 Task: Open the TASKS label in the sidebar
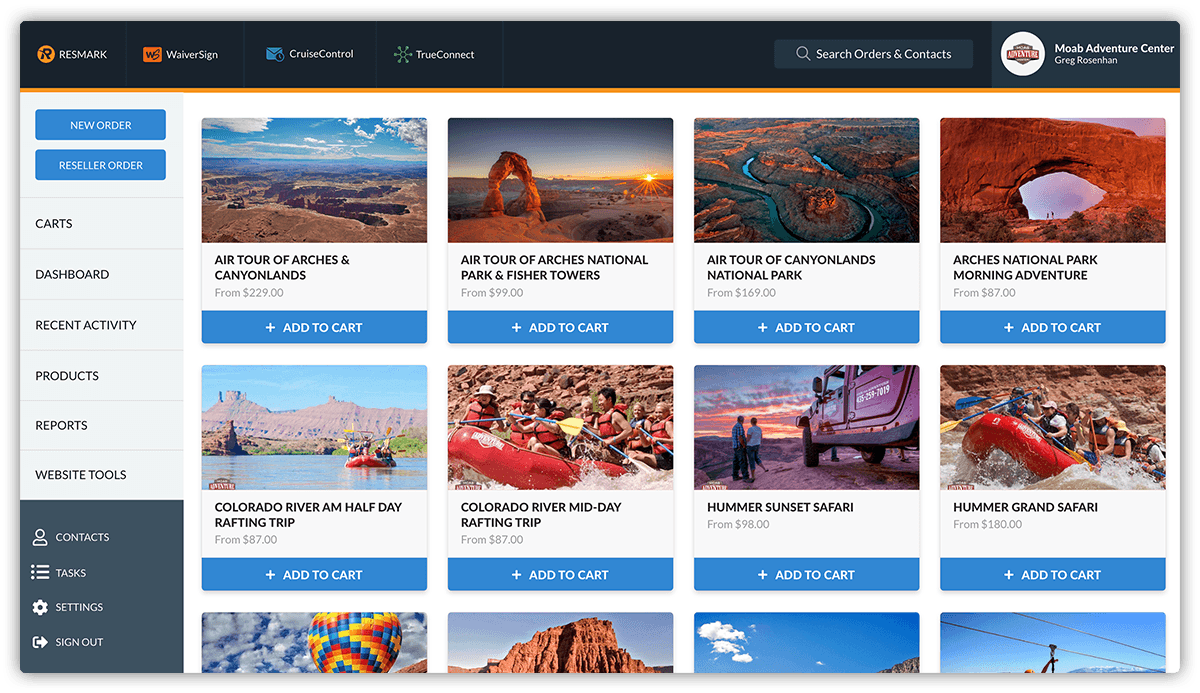[x=71, y=573]
